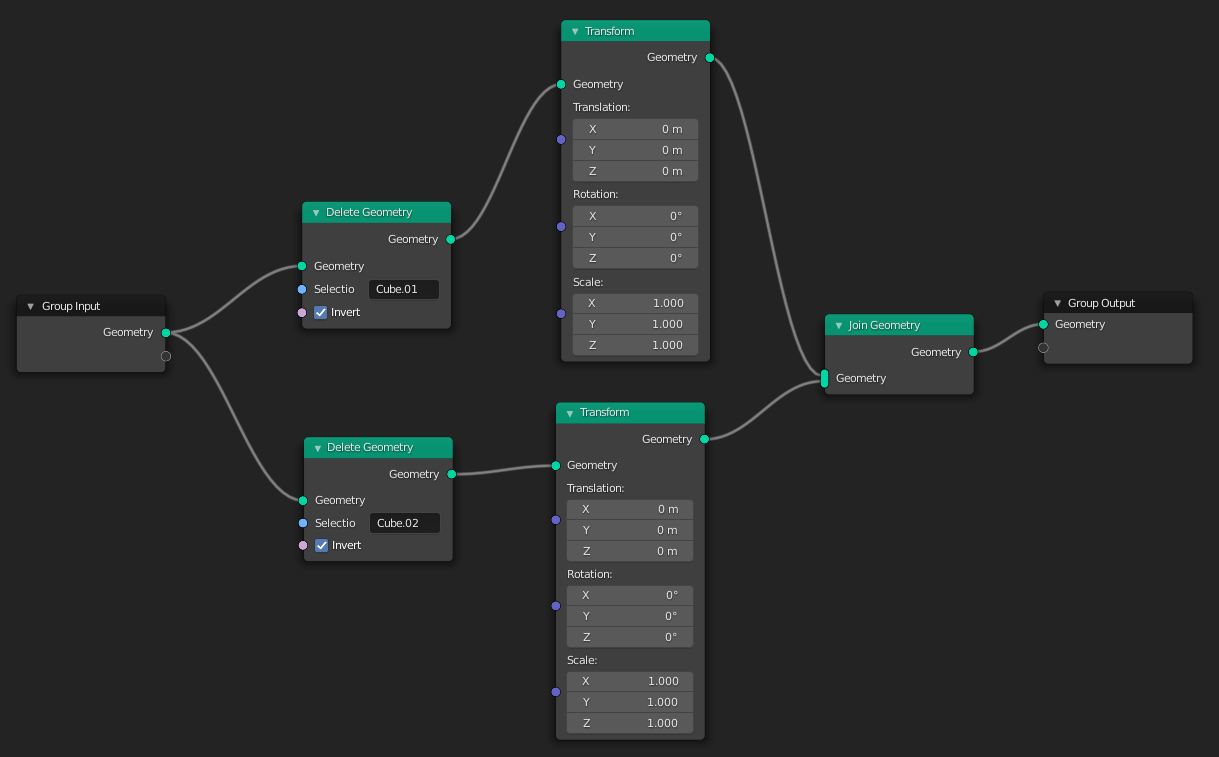The width and height of the screenshot is (1219, 757).
Task: Select Cube.01 Delete Geometry node by its header
Action: (x=377, y=212)
